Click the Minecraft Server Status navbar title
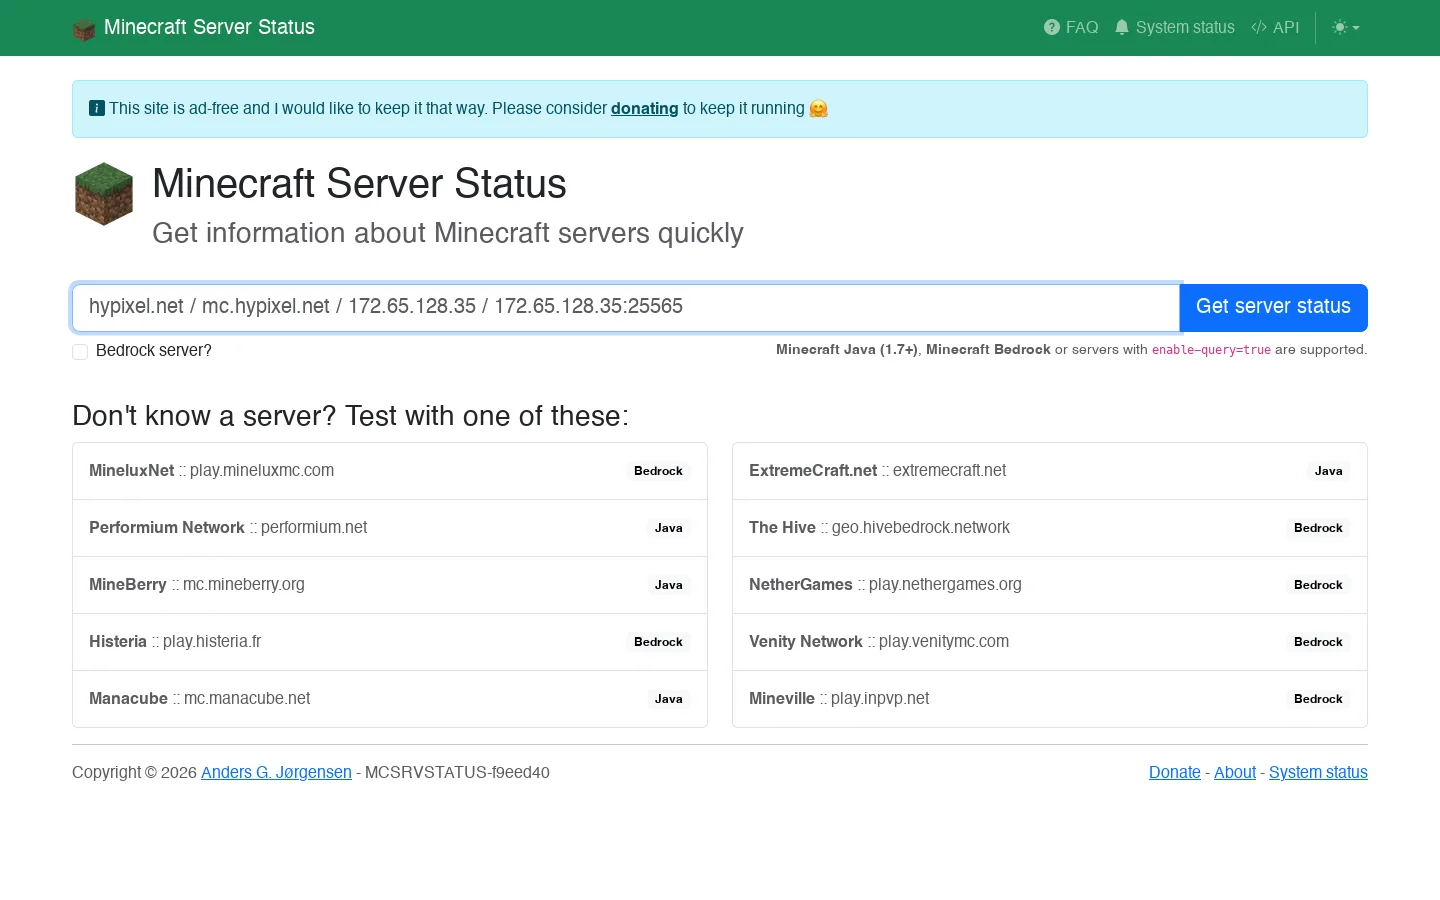 (209, 27)
